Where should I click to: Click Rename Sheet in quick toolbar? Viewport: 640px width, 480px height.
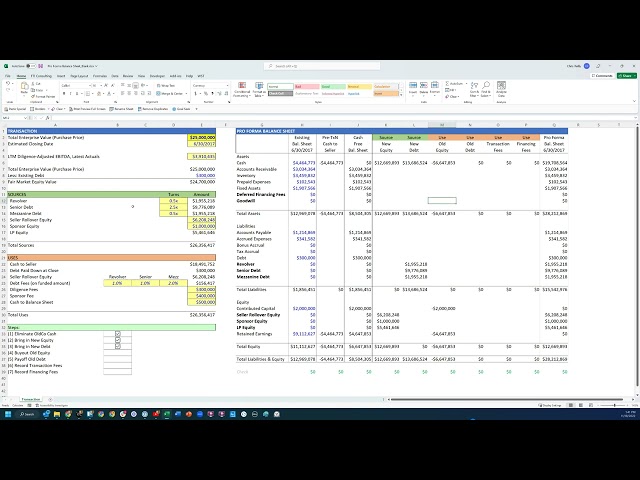122,109
